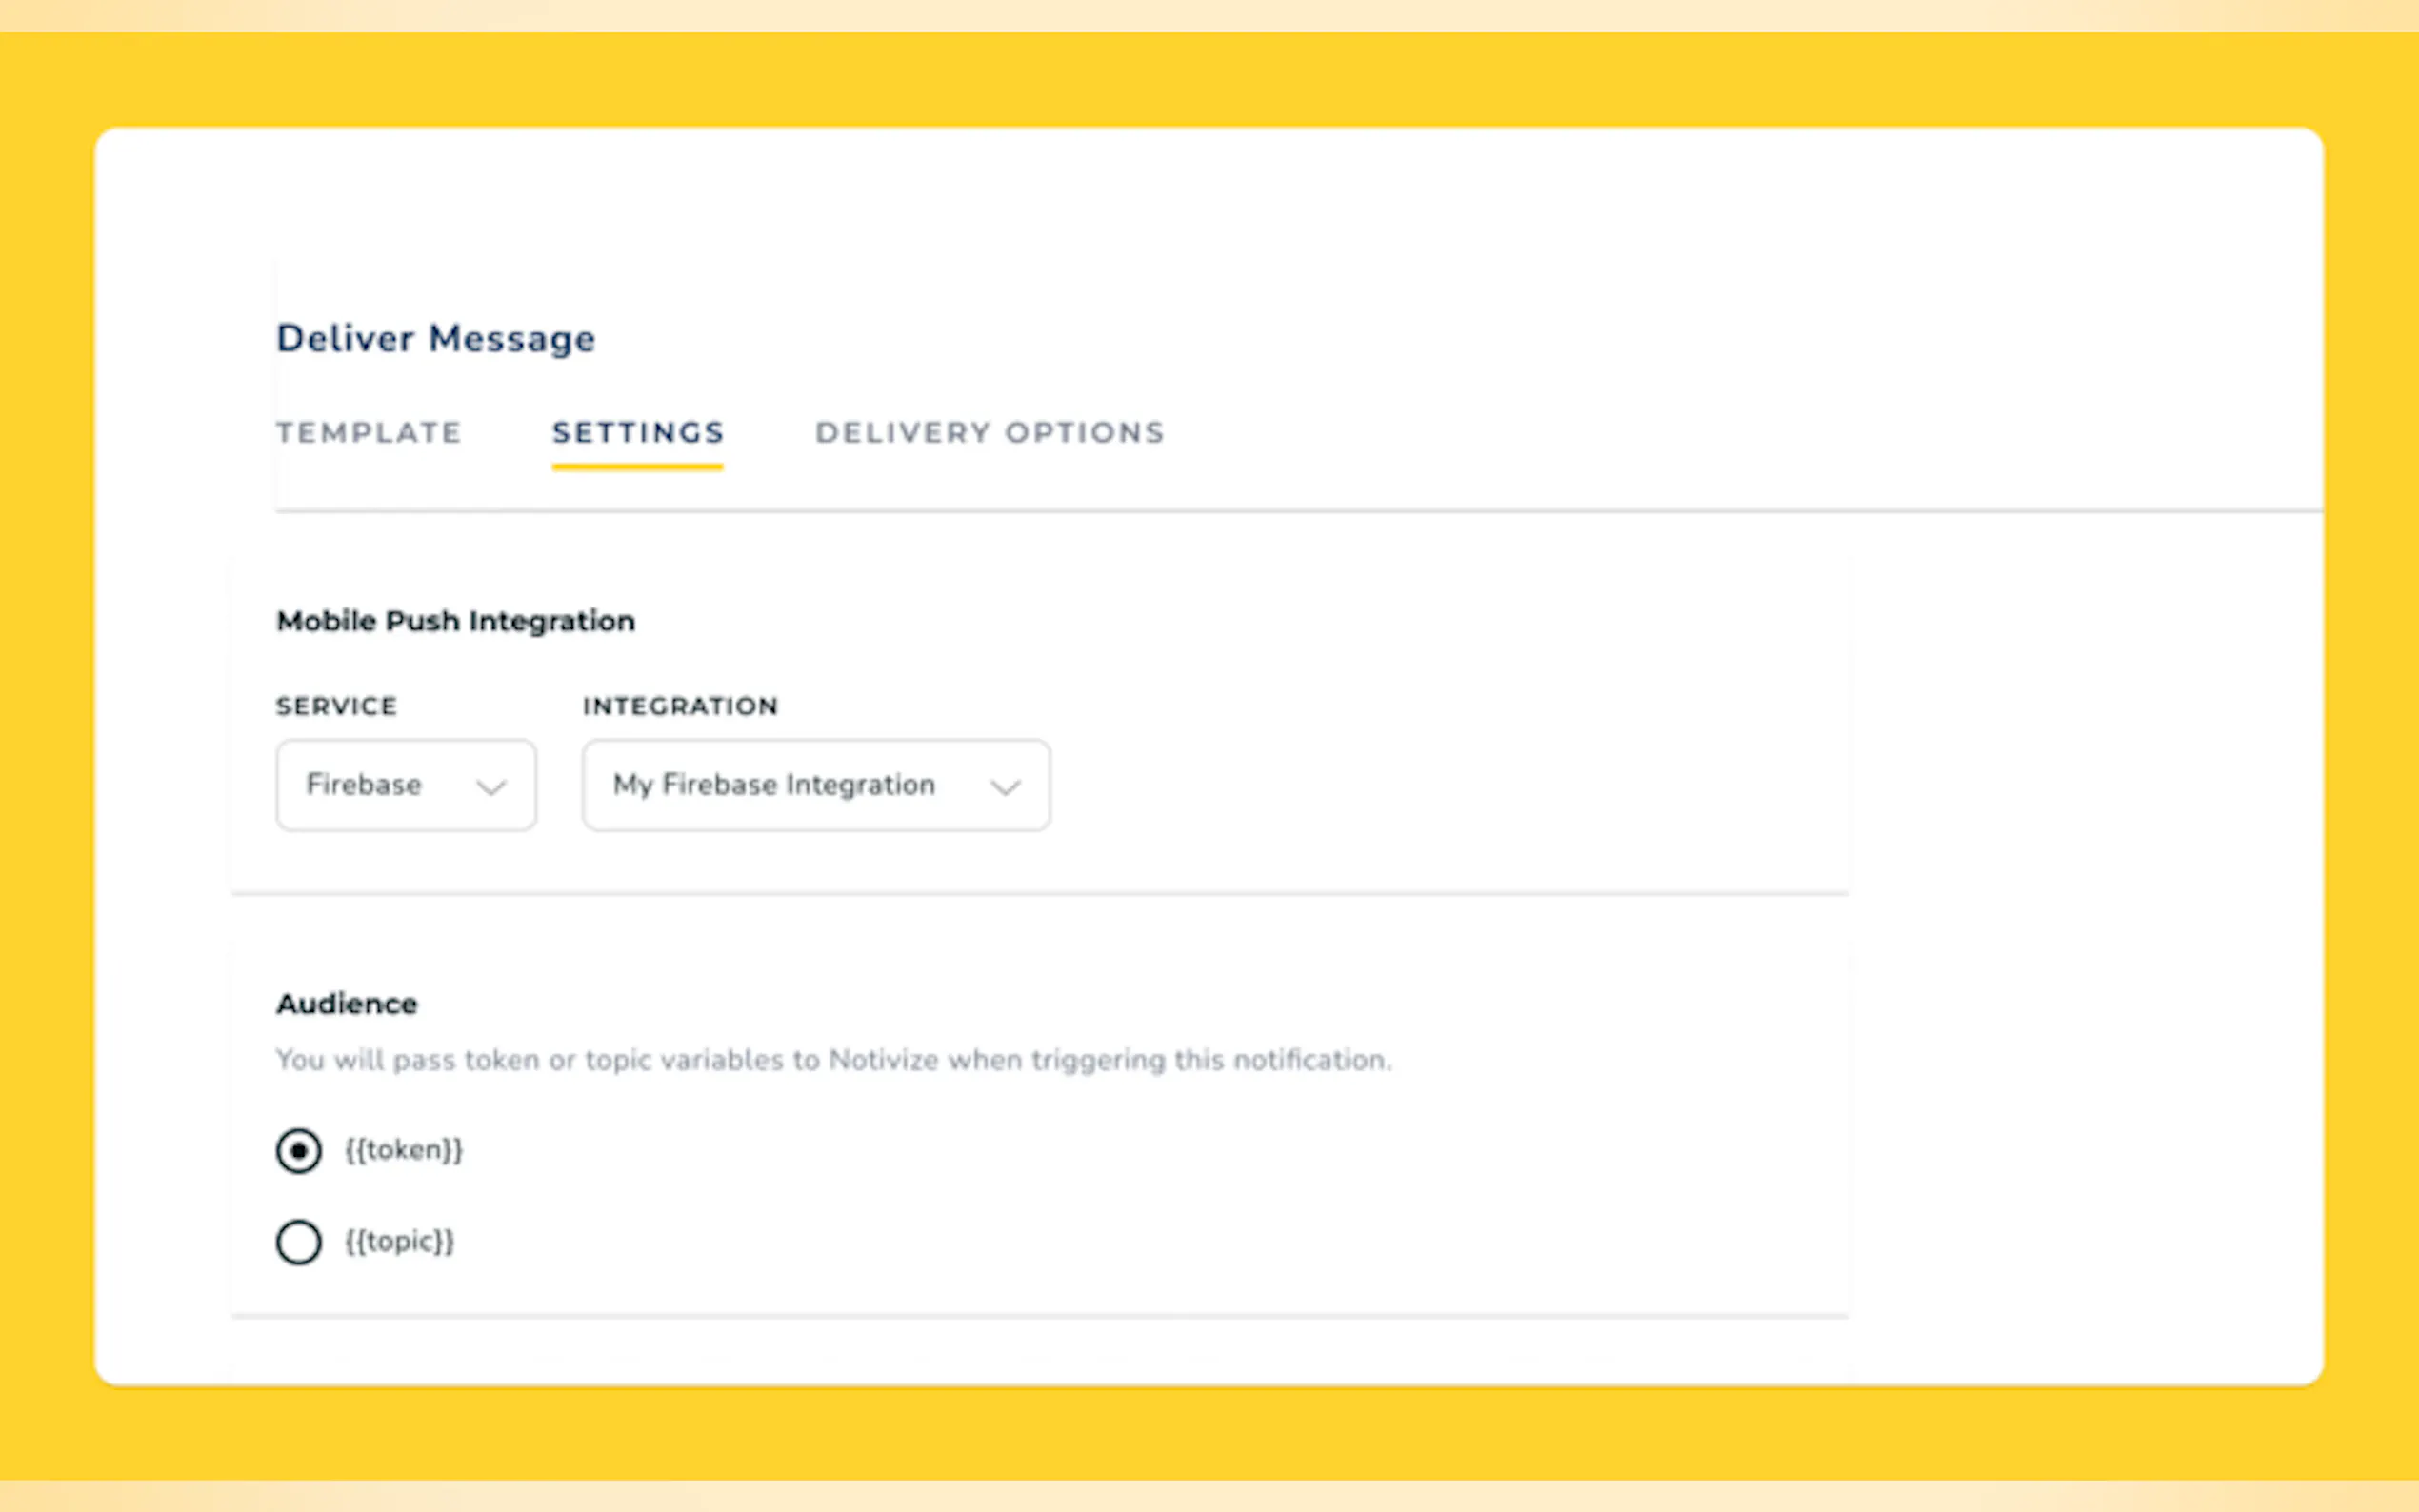Choose the {{topic}} radio button
Image resolution: width=2419 pixels, height=1512 pixels.
click(298, 1242)
